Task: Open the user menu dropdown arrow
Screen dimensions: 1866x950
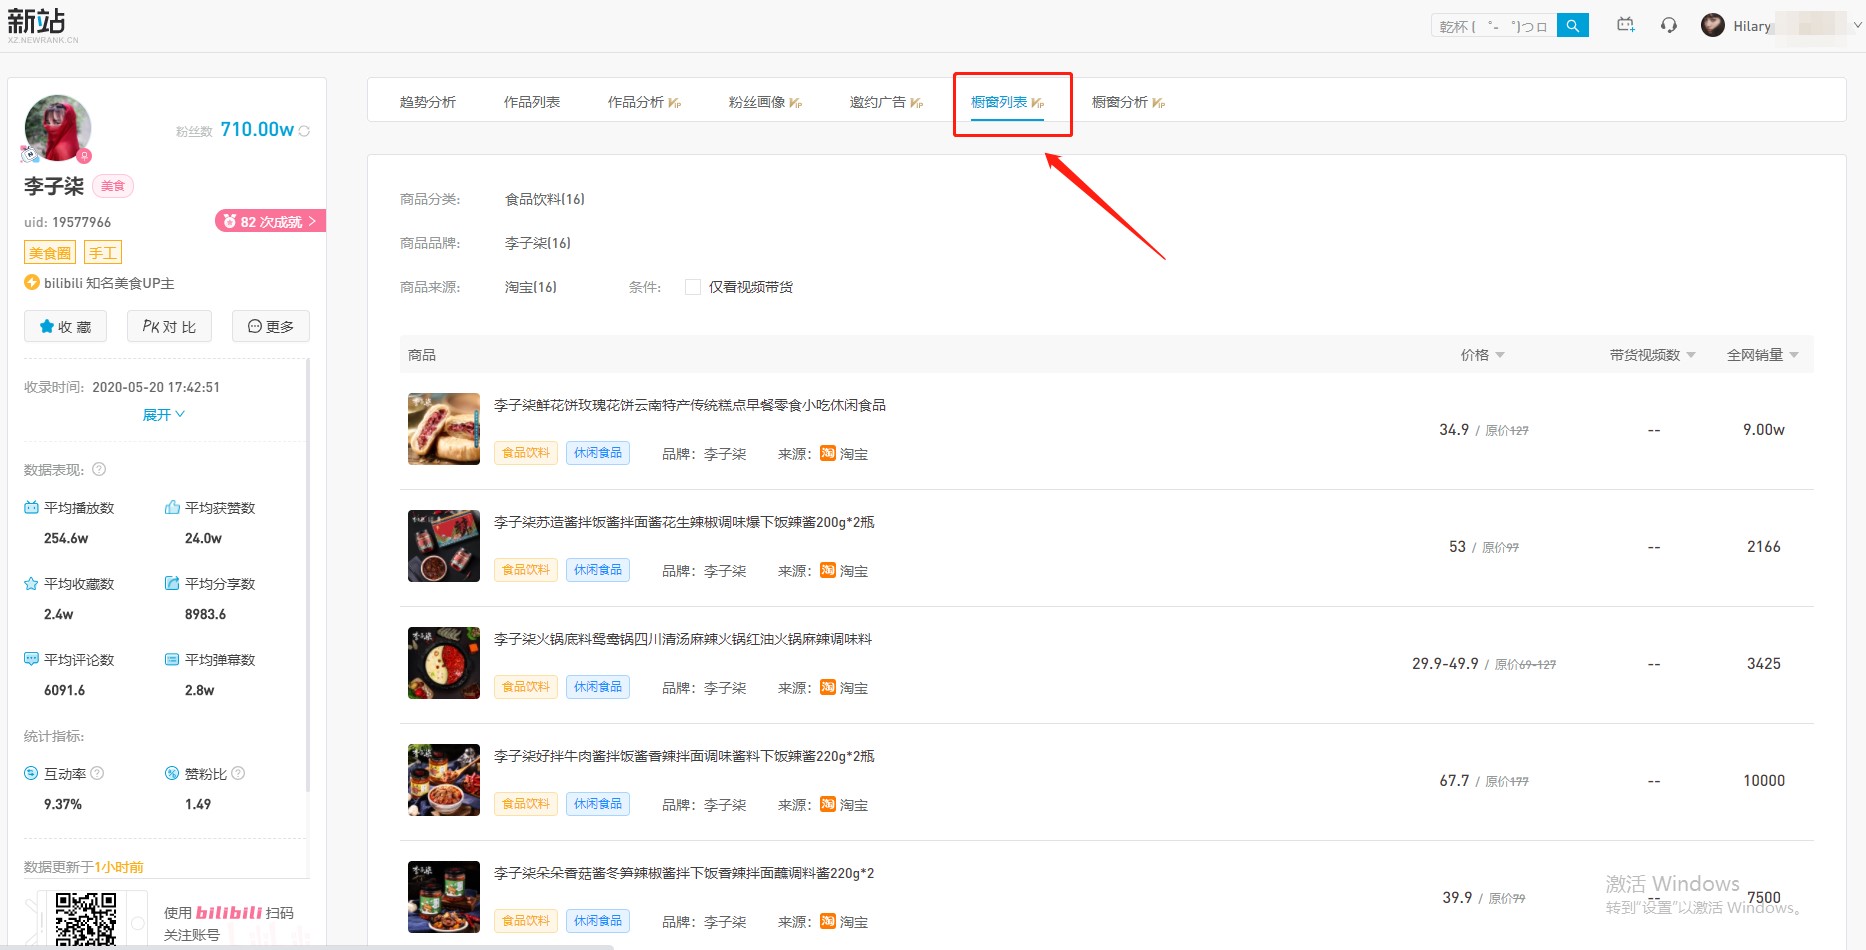Action: (1857, 26)
